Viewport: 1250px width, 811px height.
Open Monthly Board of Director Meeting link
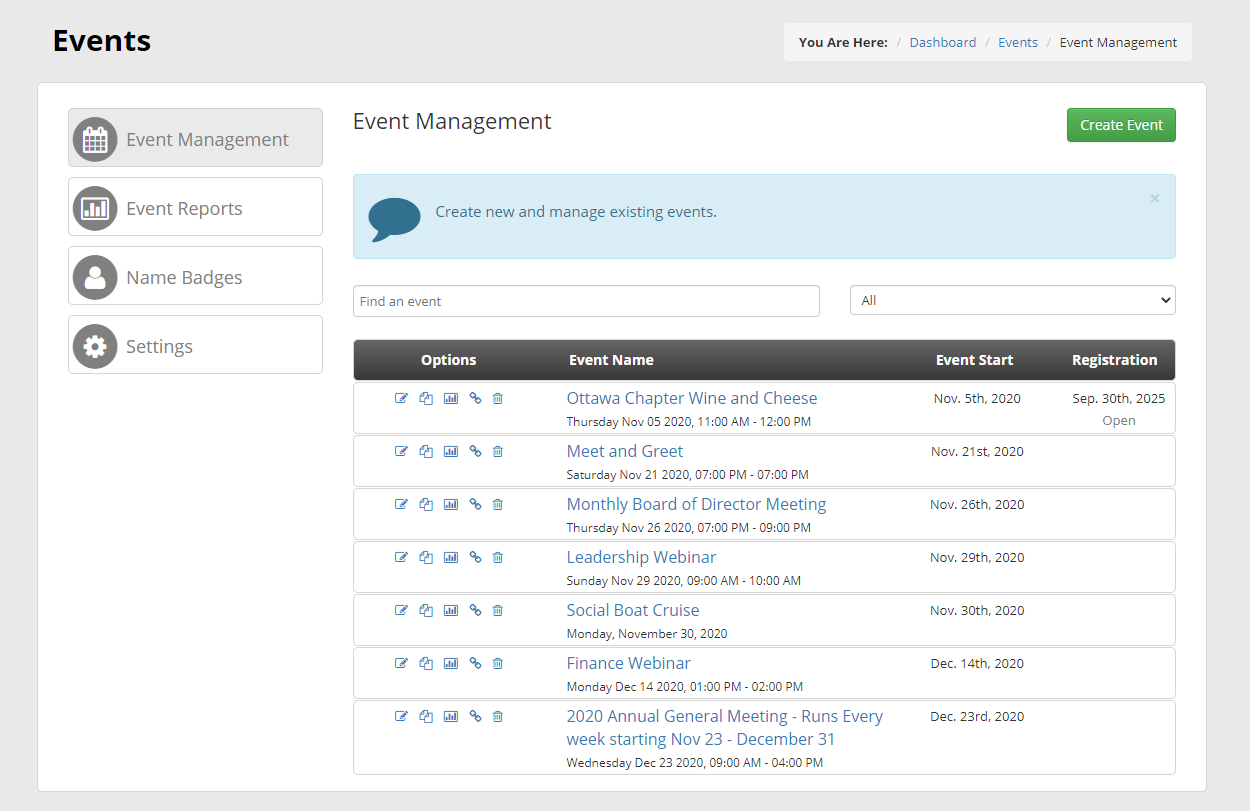[x=696, y=504]
